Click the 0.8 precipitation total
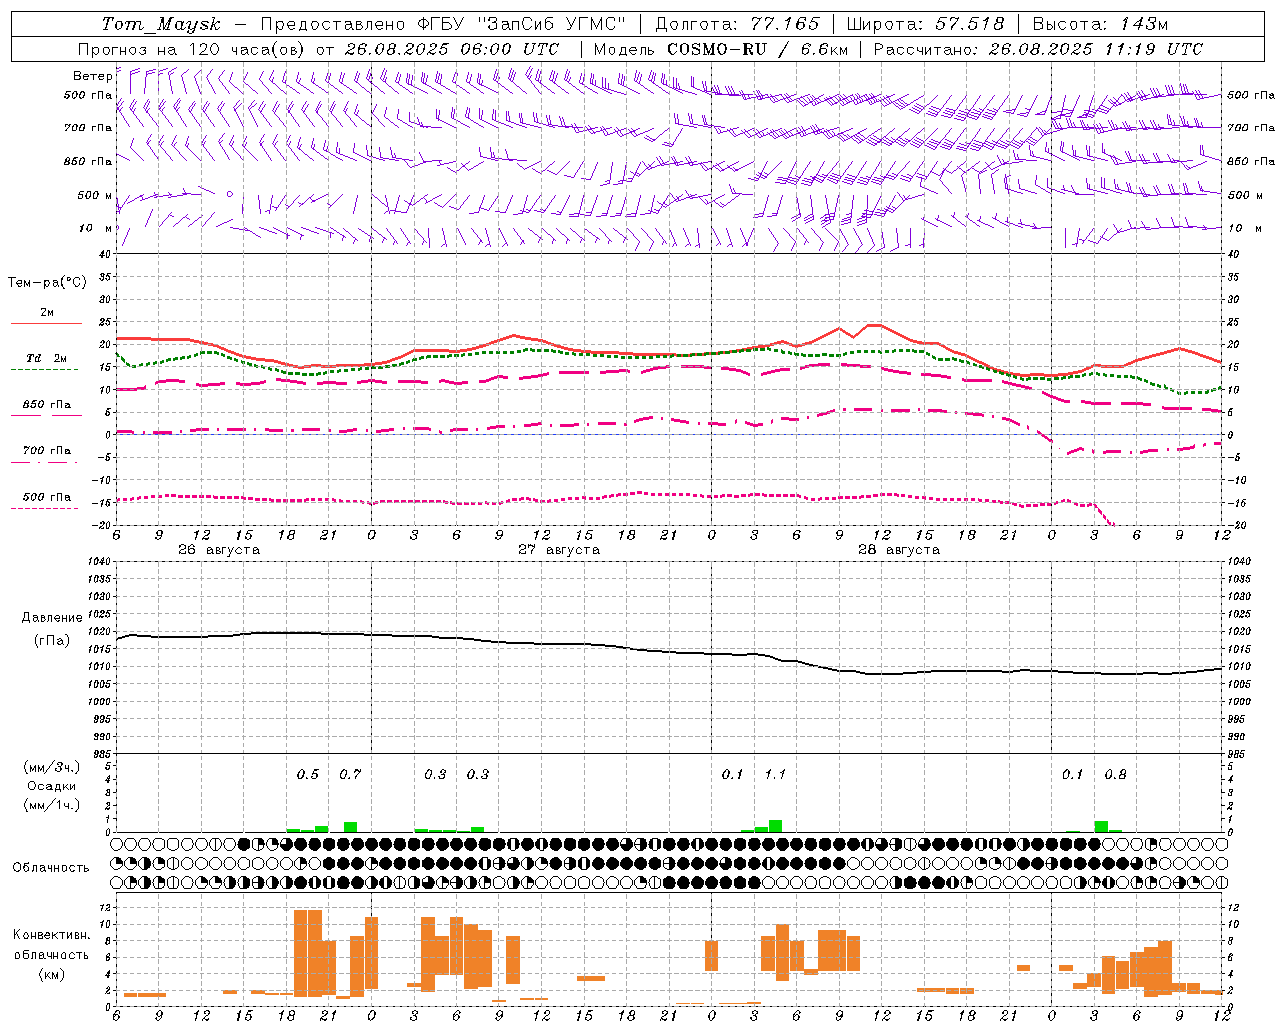The height and width of the screenshot is (1024, 1280). [x=1115, y=774]
